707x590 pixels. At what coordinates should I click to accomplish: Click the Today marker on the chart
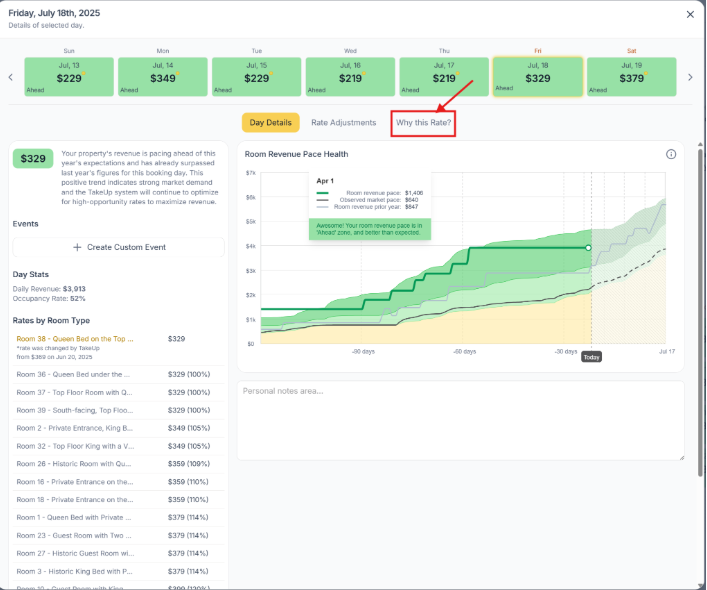pos(592,357)
